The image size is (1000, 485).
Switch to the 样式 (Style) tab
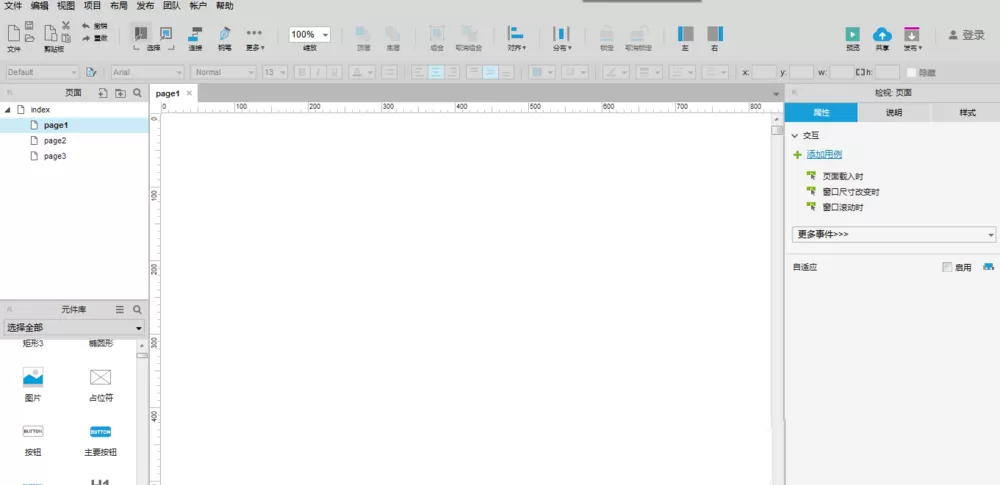pos(967,112)
